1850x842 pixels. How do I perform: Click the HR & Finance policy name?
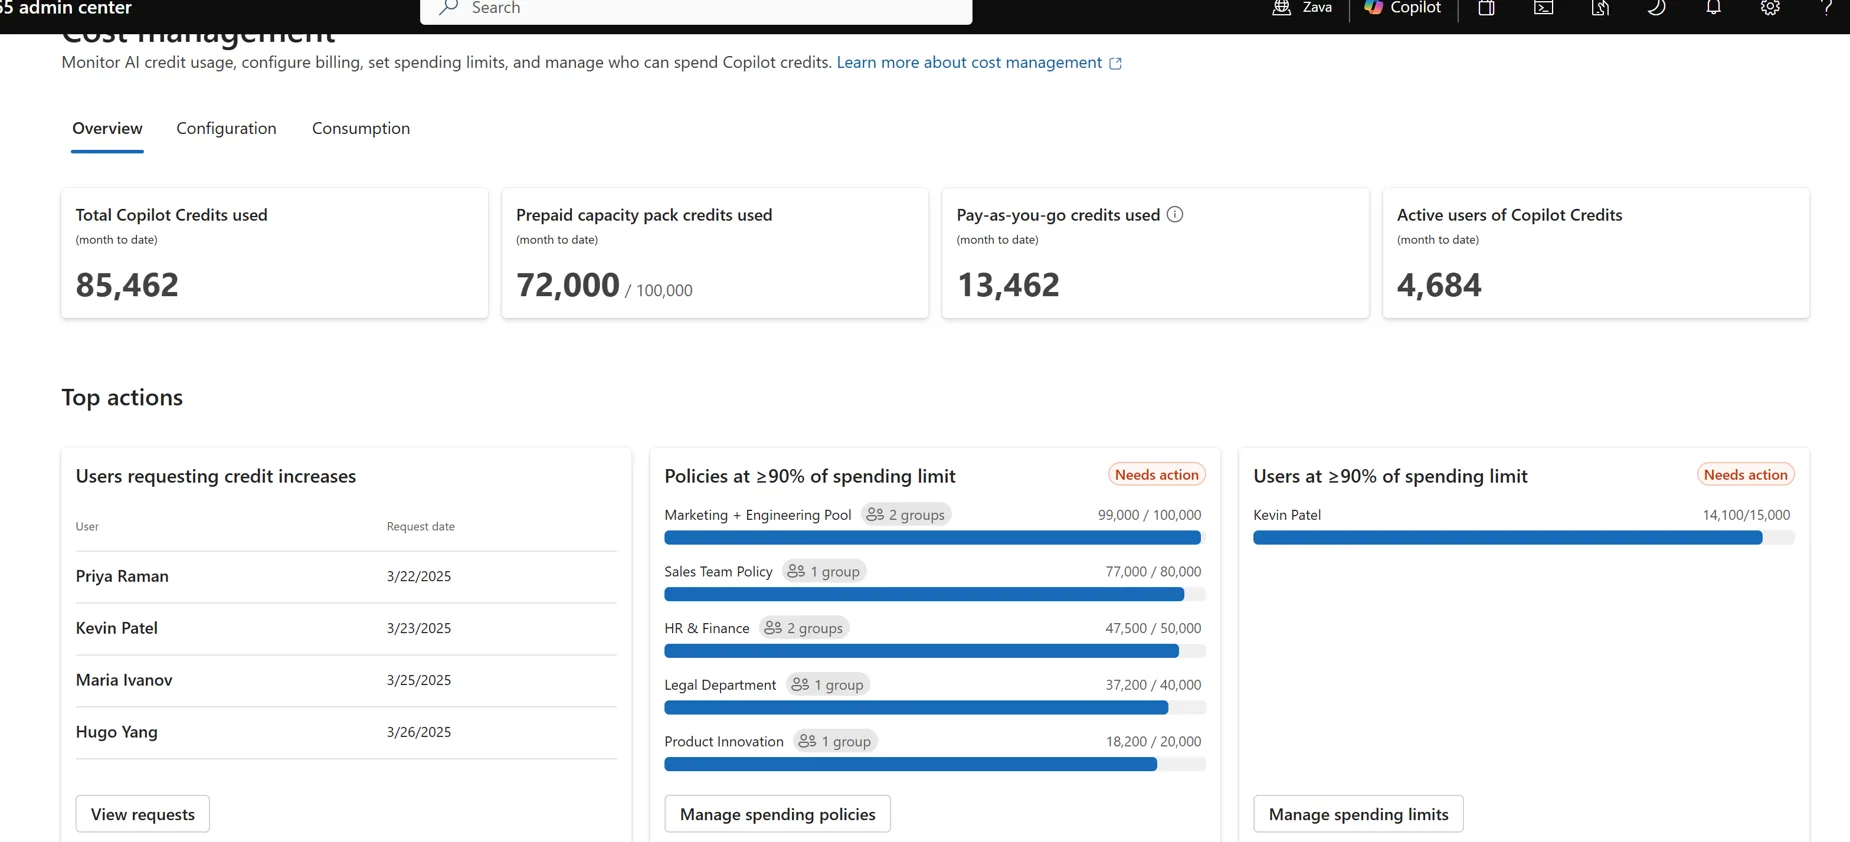(x=707, y=629)
